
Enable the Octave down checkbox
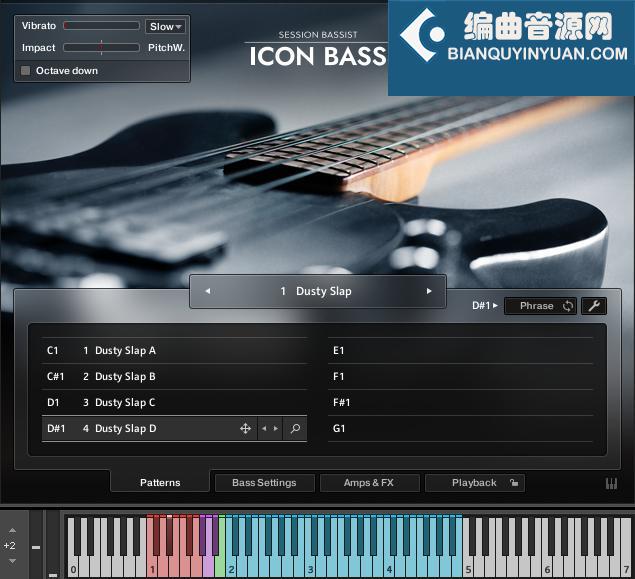[x=26, y=70]
